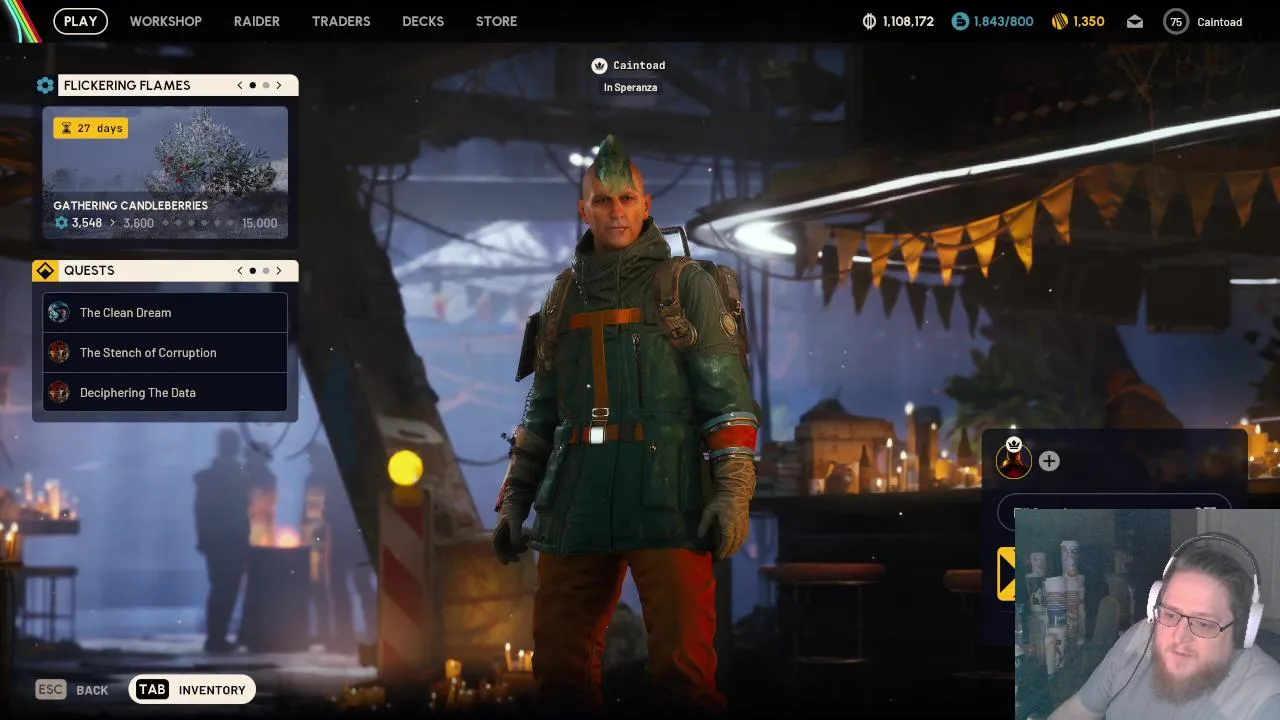Add a party member with plus icon
This screenshot has height=720, width=1280.
(x=1049, y=461)
